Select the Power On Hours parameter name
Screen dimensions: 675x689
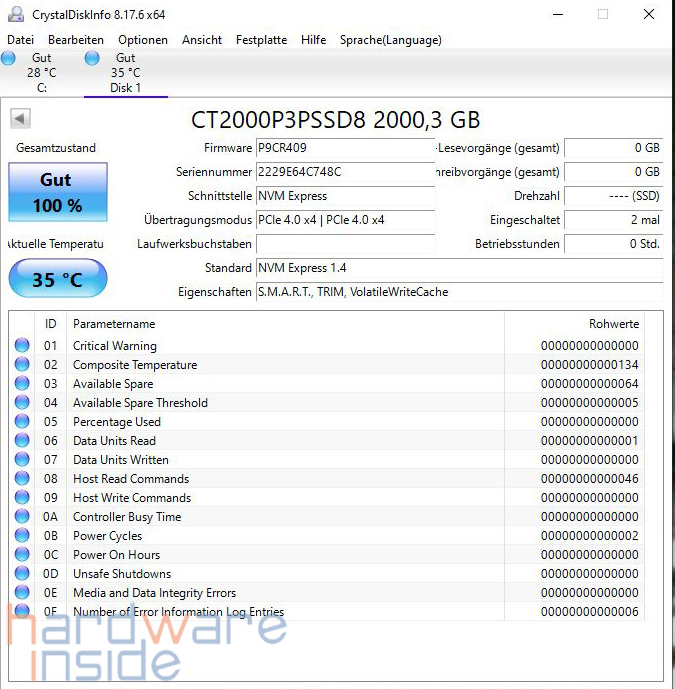tap(116, 555)
